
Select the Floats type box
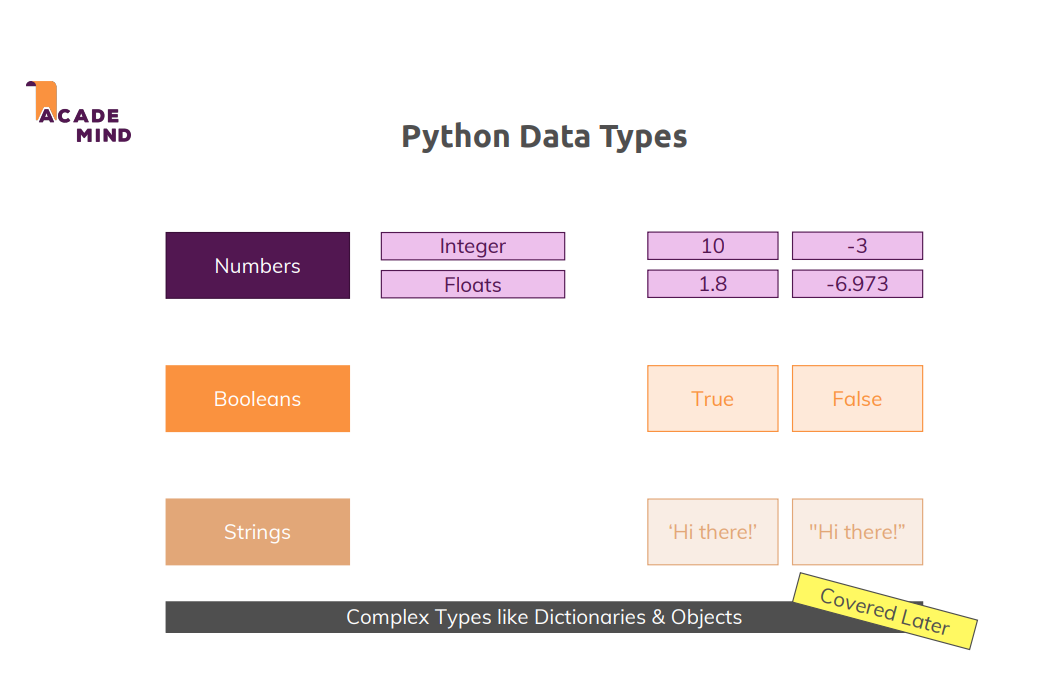pyautogui.click(x=472, y=285)
